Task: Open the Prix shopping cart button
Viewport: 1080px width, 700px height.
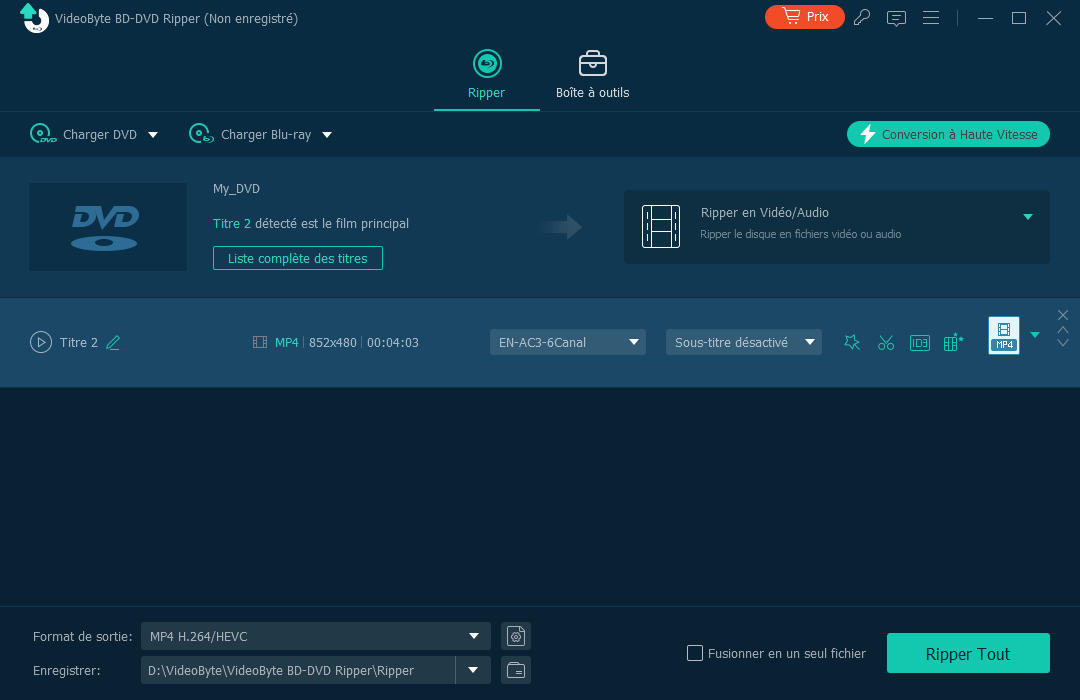Action: [804, 17]
